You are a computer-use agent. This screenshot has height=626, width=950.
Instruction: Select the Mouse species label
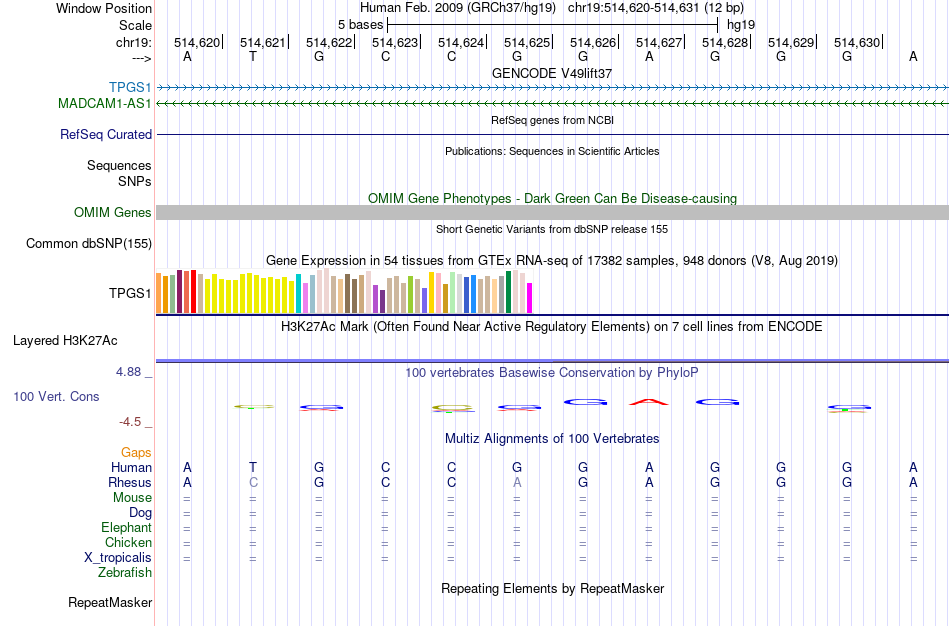[132, 498]
